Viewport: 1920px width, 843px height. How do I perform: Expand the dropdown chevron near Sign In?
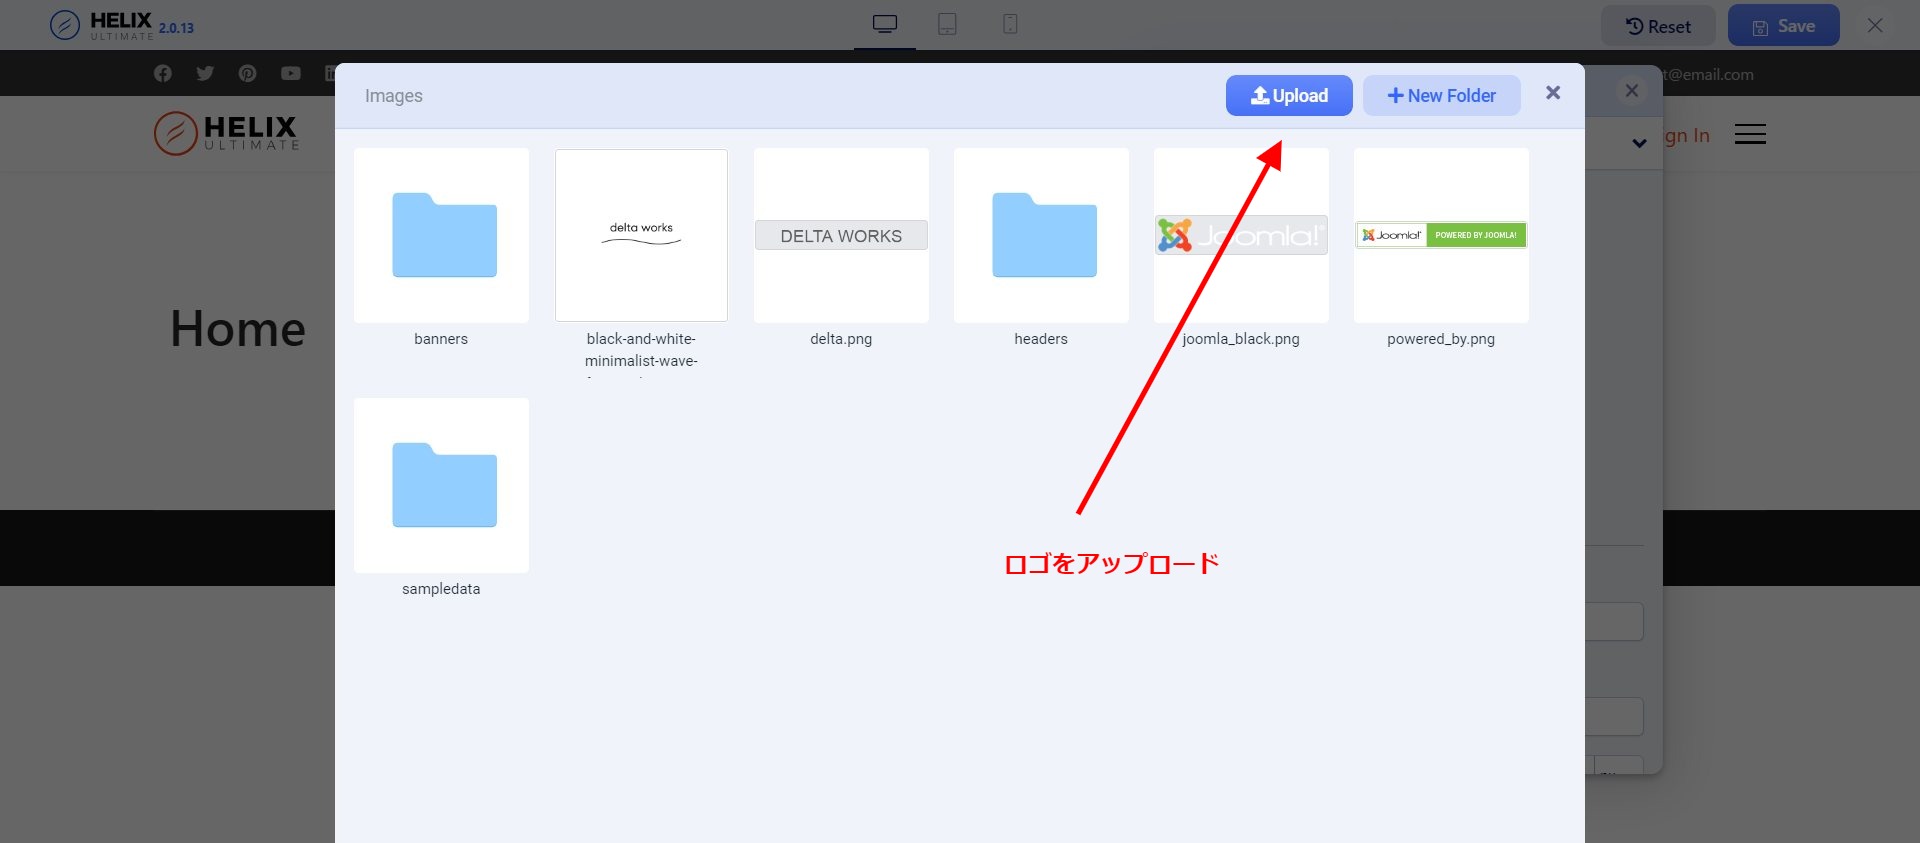[1639, 143]
